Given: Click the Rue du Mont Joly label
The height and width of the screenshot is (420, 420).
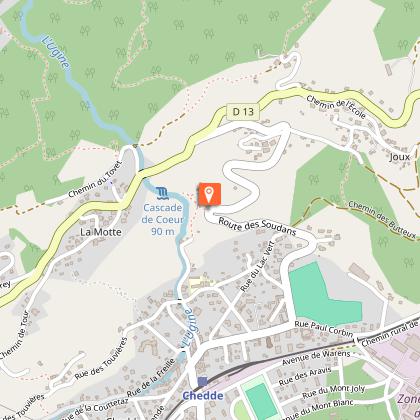Looking at the screenshot, I should click(x=333, y=391).
